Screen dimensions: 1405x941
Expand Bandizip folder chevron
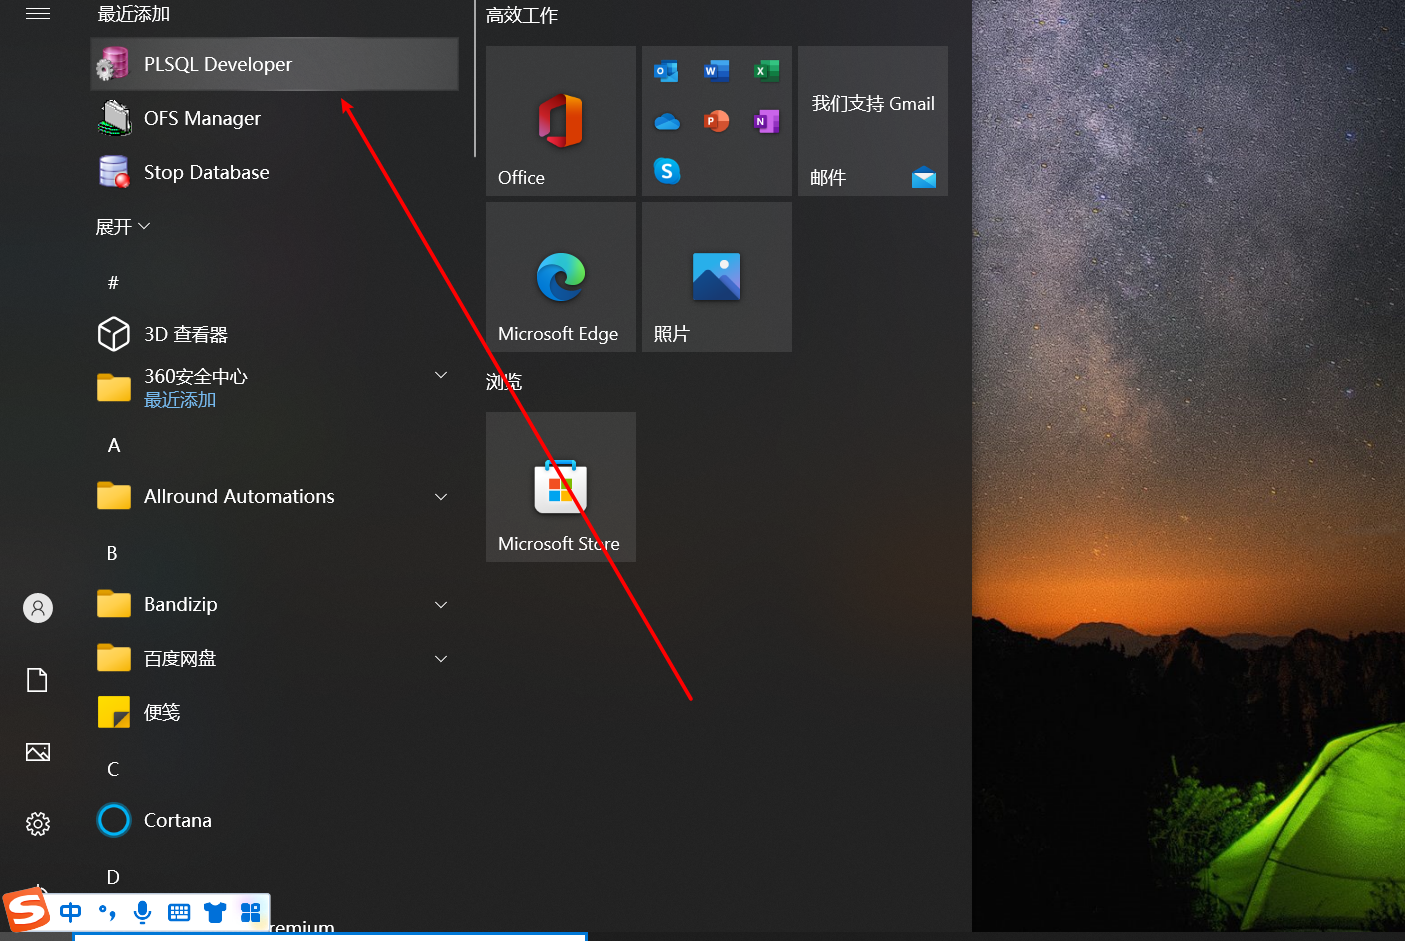pyautogui.click(x=441, y=605)
